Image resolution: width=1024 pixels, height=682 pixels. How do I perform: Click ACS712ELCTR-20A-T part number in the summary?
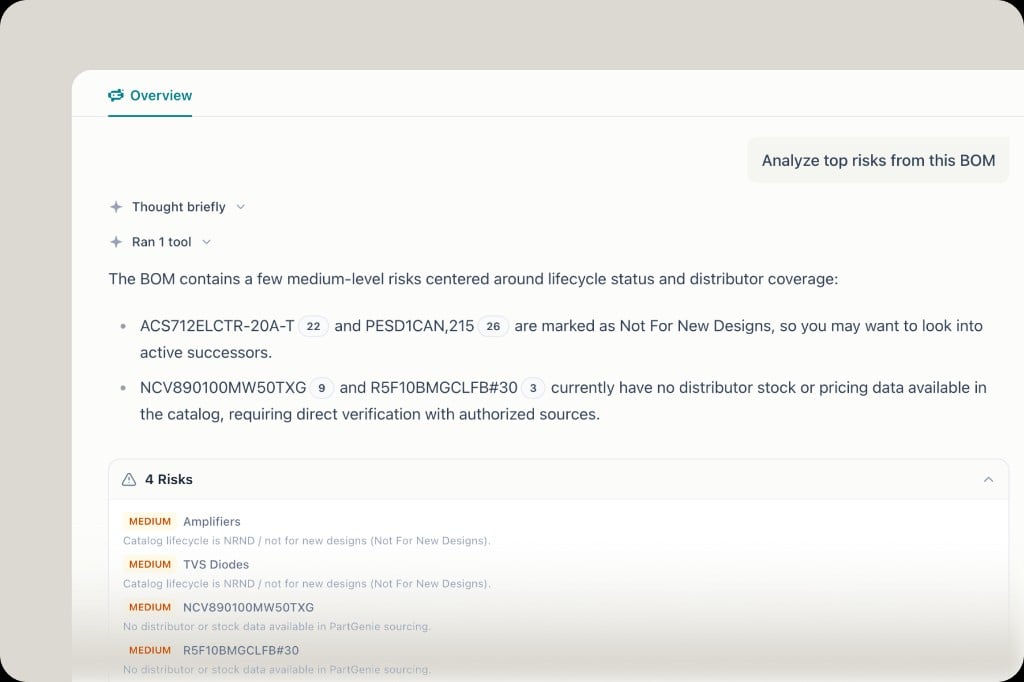(217, 326)
